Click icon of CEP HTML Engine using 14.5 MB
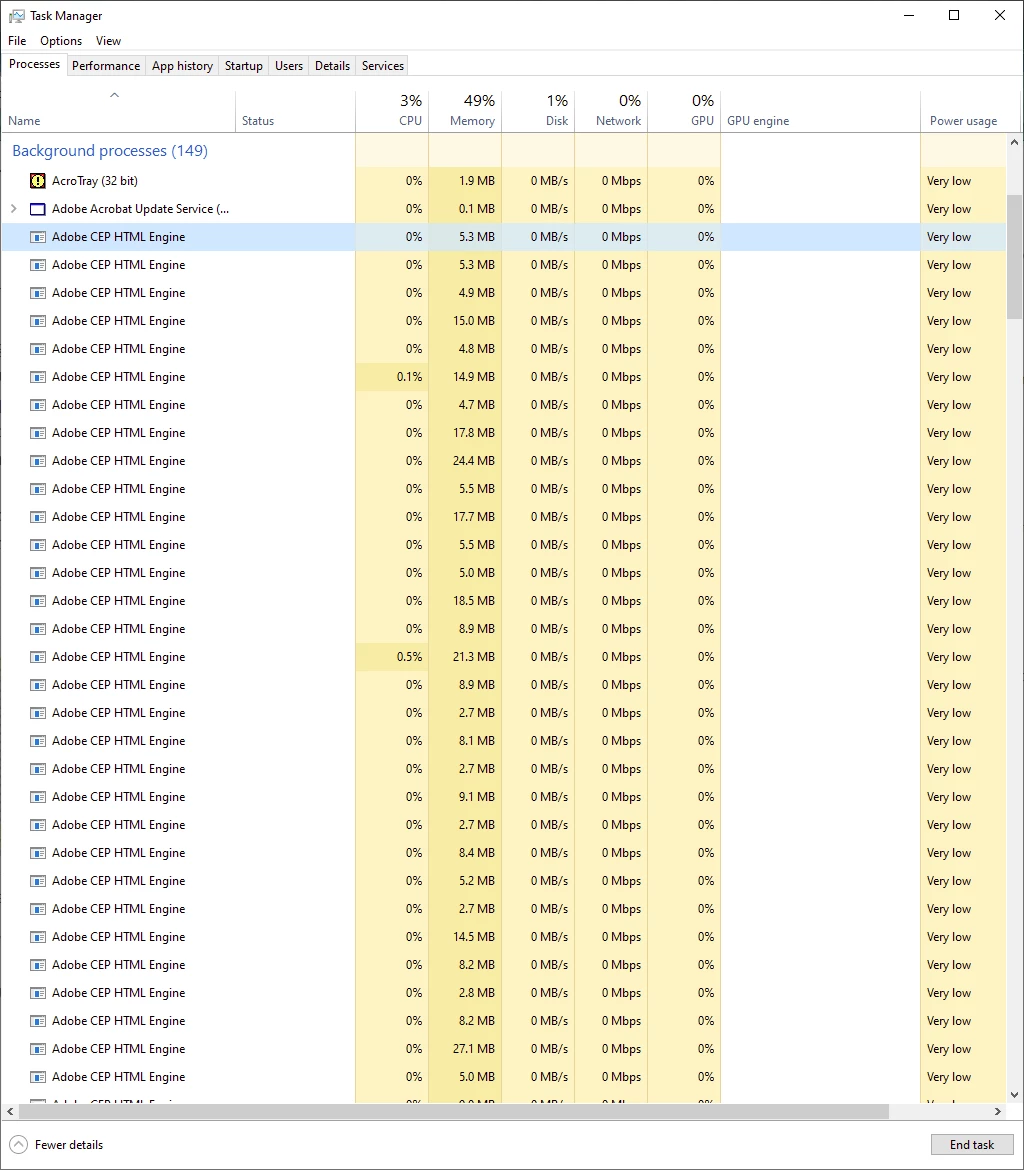The image size is (1024, 1170). click(x=37, y=937)
